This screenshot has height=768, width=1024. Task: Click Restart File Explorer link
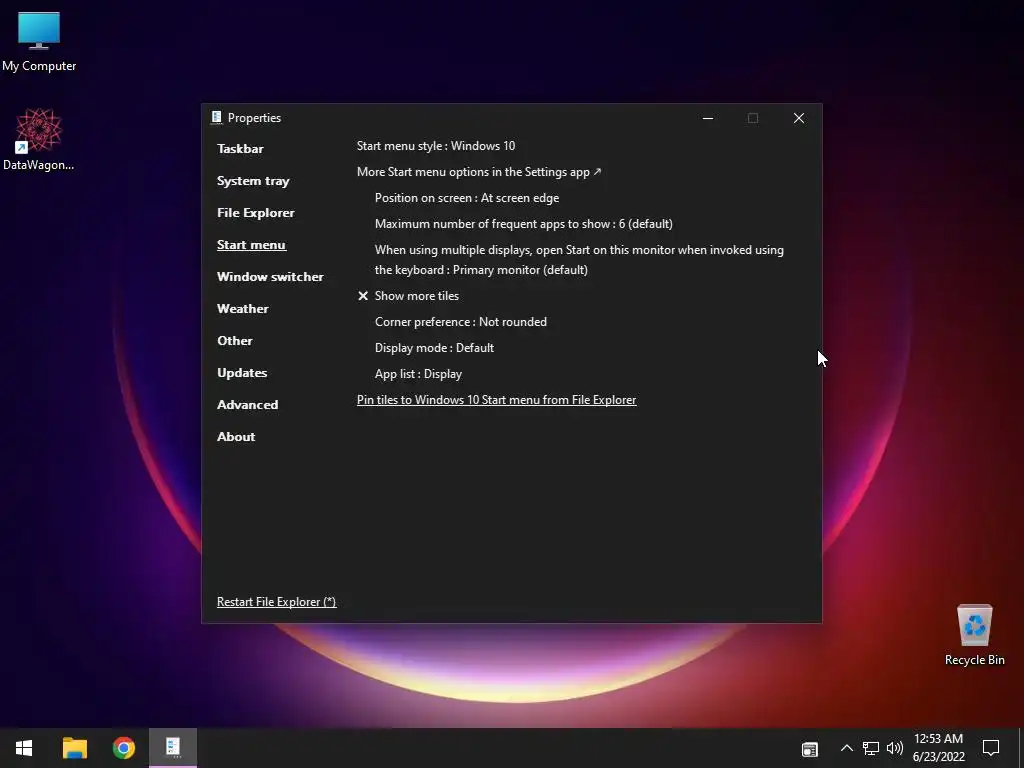coord(276,602)
